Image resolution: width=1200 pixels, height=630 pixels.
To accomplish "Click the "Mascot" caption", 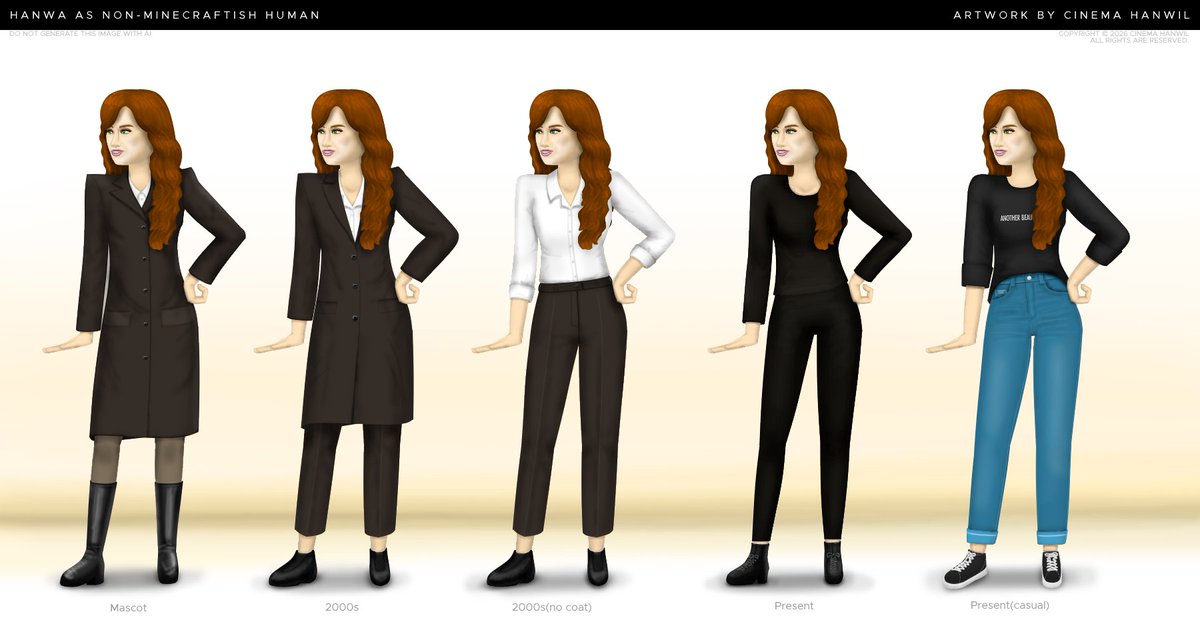I will [x=128, y=608].
